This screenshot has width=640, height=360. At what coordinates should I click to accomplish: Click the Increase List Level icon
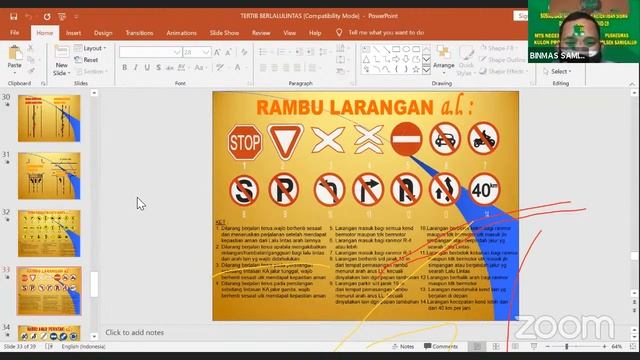(x=310, y=52)
